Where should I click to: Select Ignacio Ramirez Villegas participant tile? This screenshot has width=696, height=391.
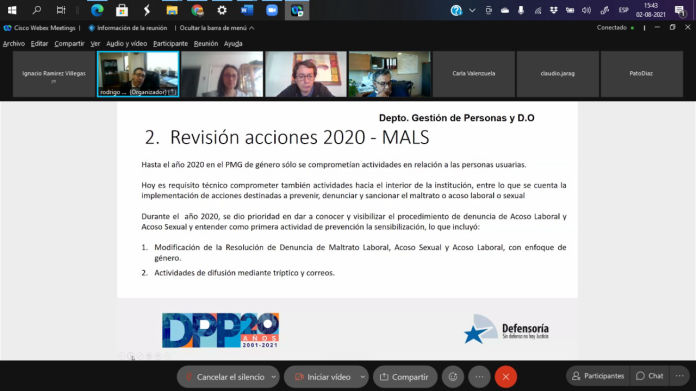(54, 74)
